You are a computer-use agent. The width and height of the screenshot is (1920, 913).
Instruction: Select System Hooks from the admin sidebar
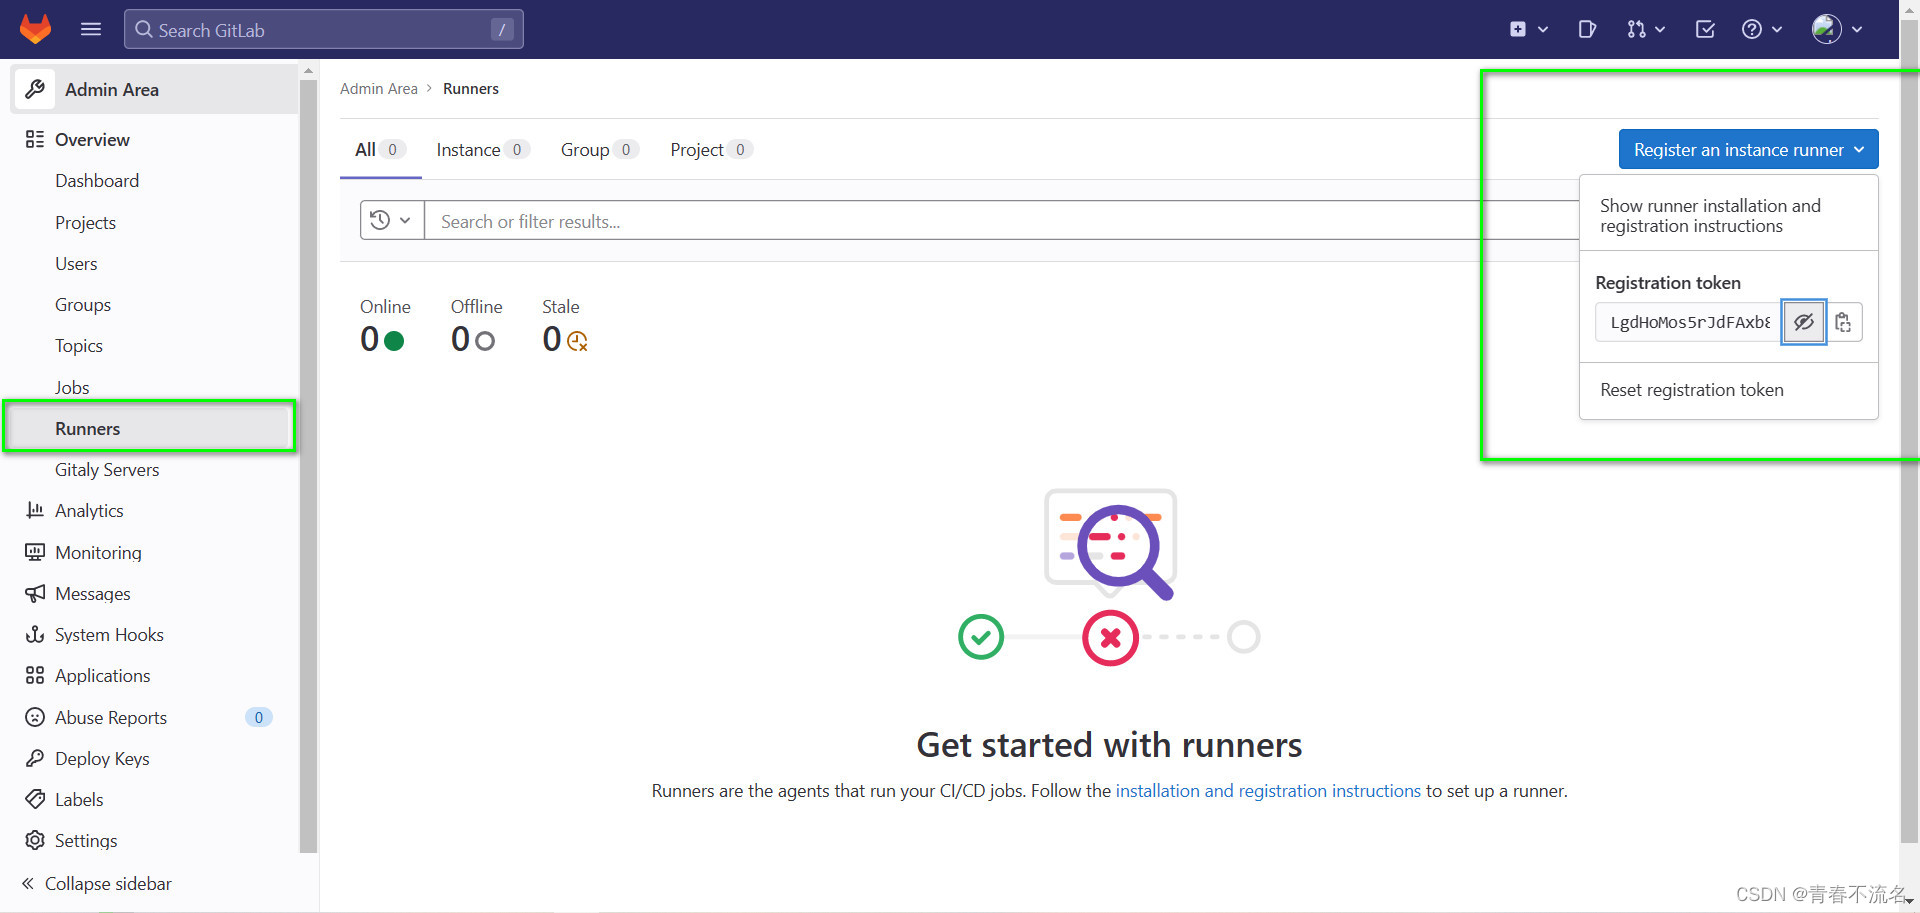point(109,634)
